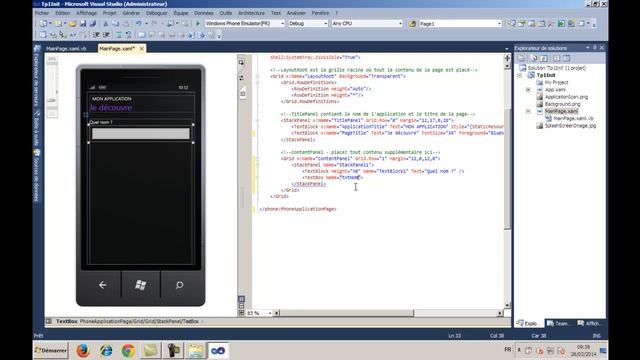Select 'je découvre' page title in designer

[x=111, y=108]
